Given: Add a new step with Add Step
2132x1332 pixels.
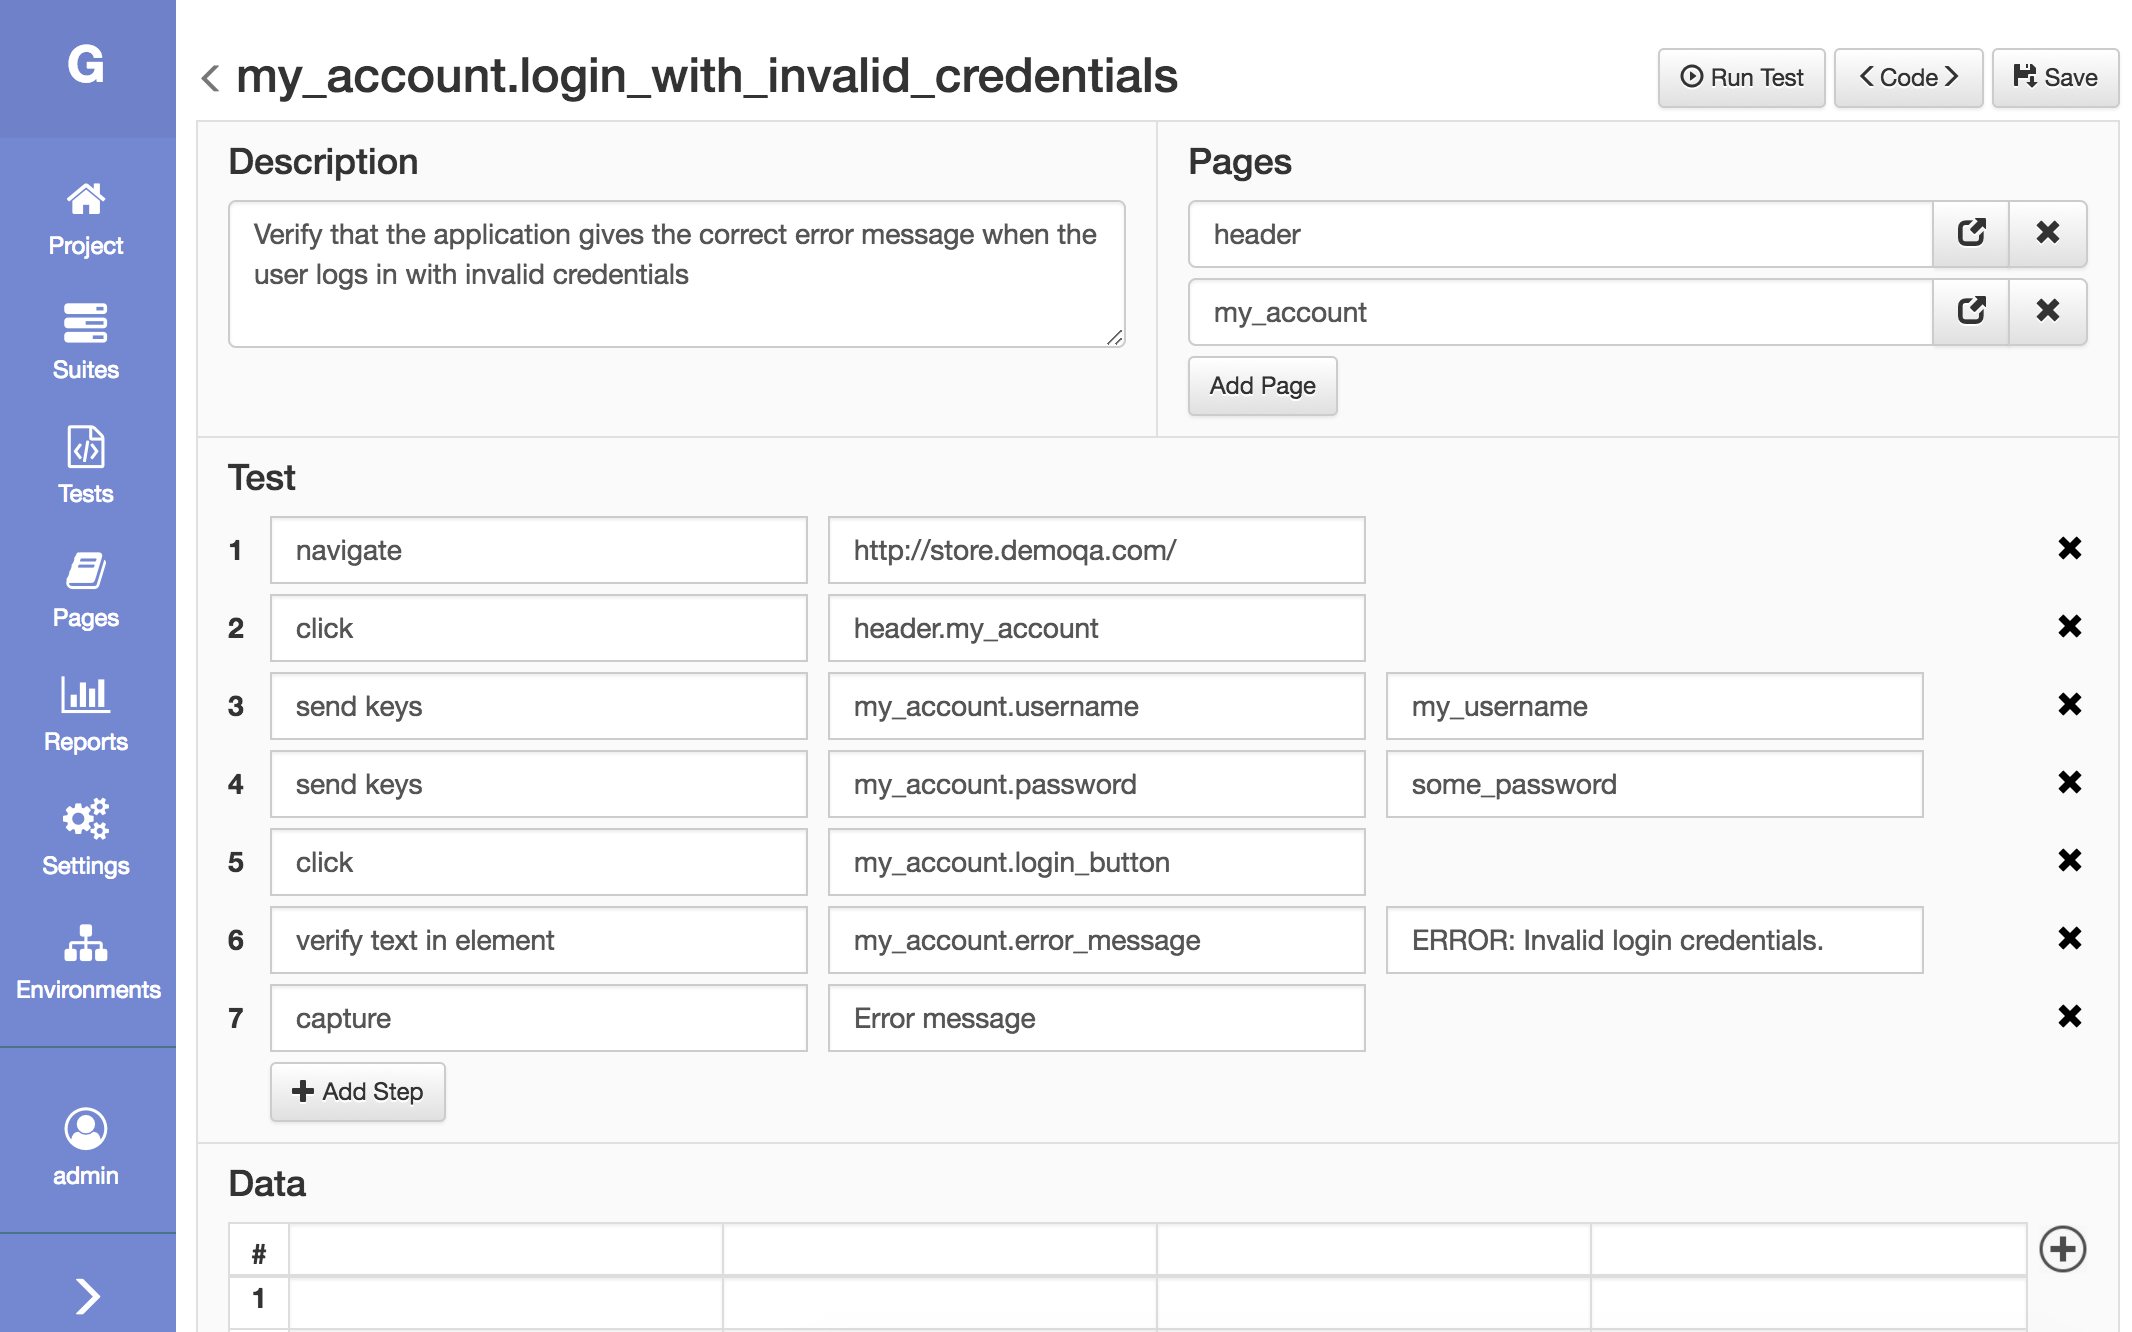Looking at the screenshot, I should (357, 1092).
